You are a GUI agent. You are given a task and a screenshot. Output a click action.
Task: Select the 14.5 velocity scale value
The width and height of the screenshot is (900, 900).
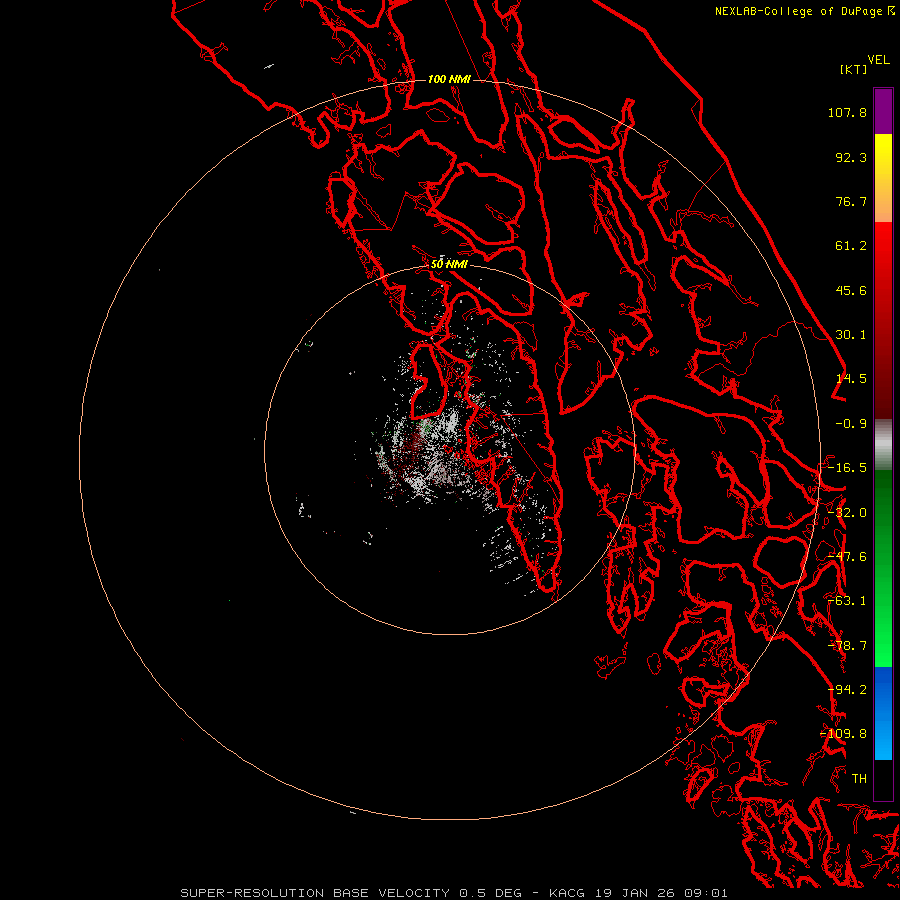851,379
